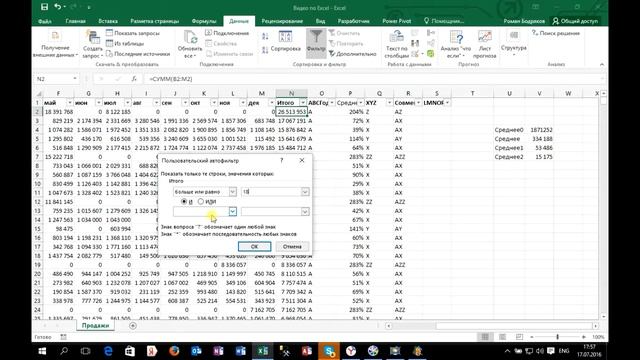Open the Получение внешних данных menu
The image size is (640, 360).
(x=55, y=45)
